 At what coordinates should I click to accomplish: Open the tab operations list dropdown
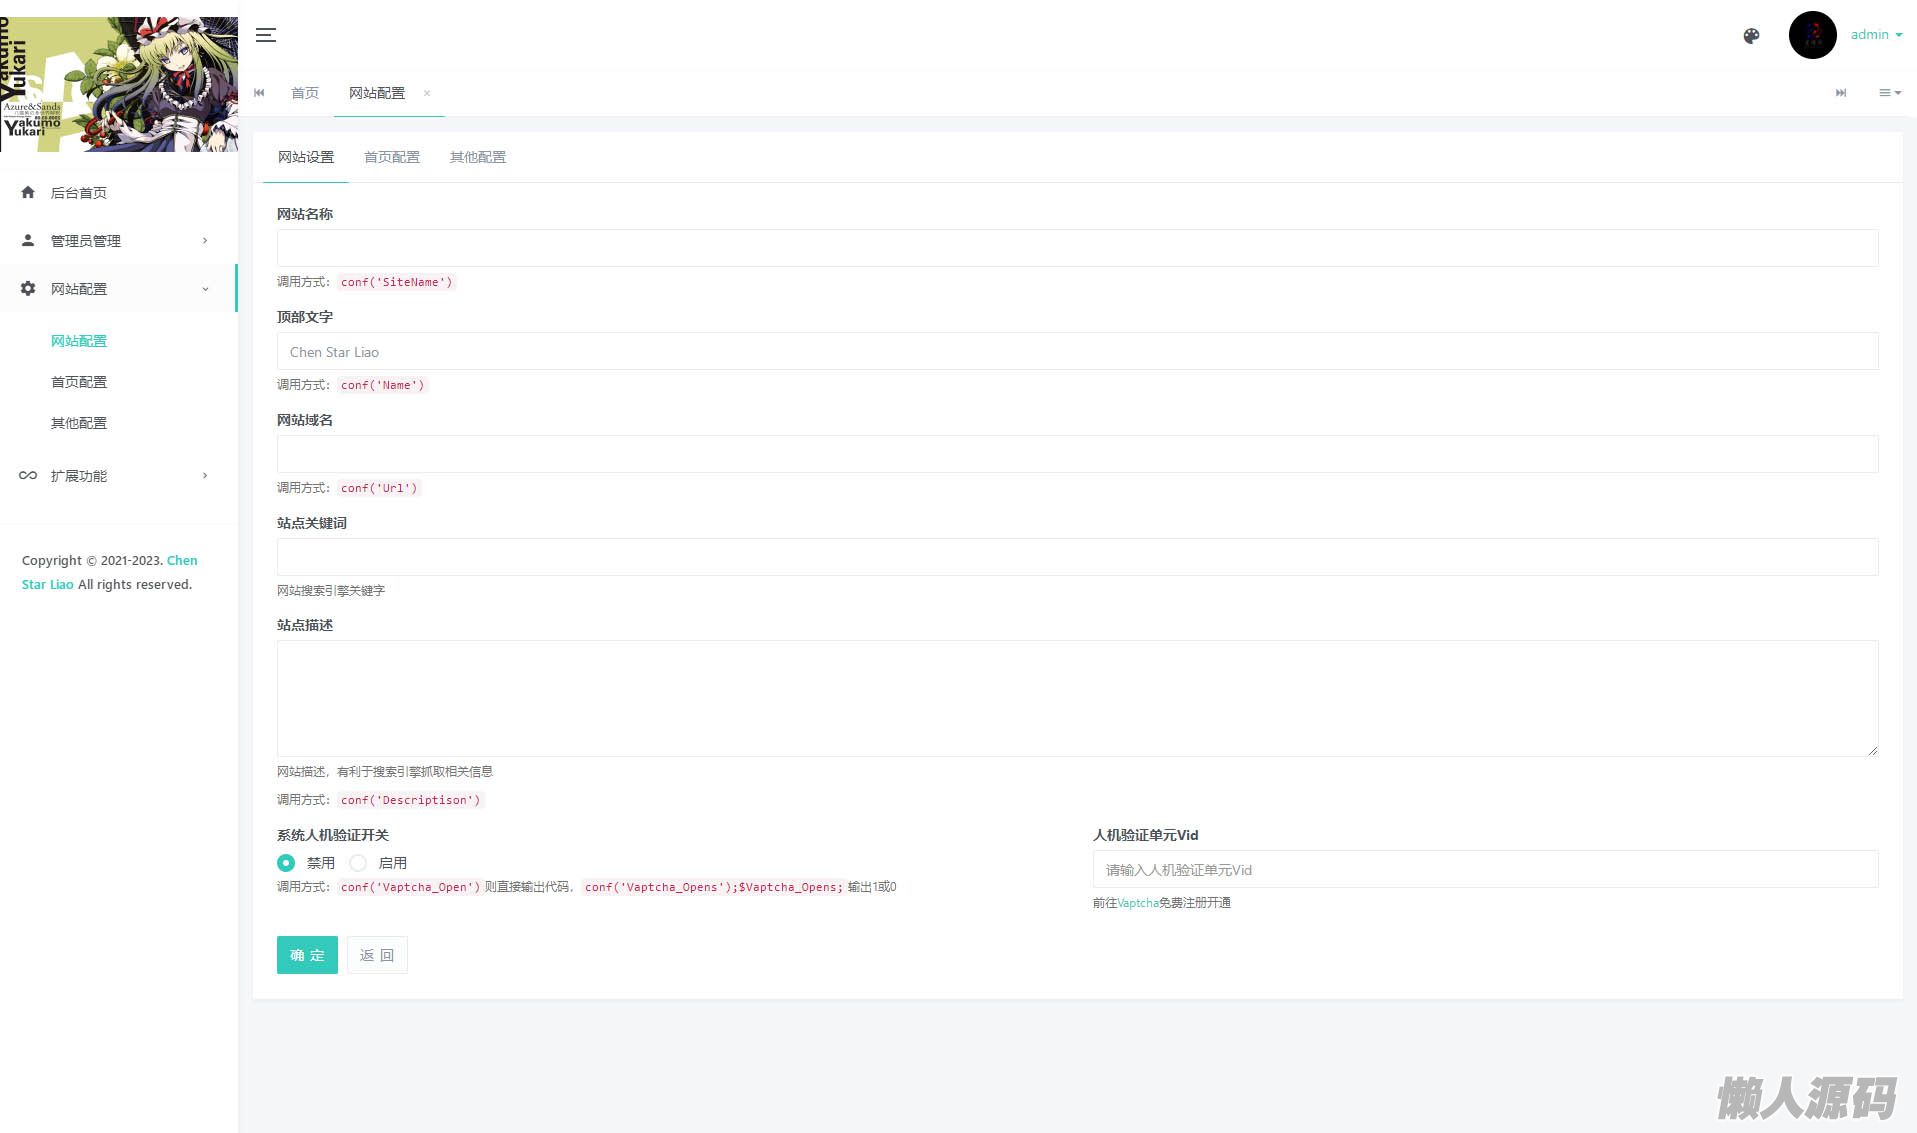[x=1889, y=93]
